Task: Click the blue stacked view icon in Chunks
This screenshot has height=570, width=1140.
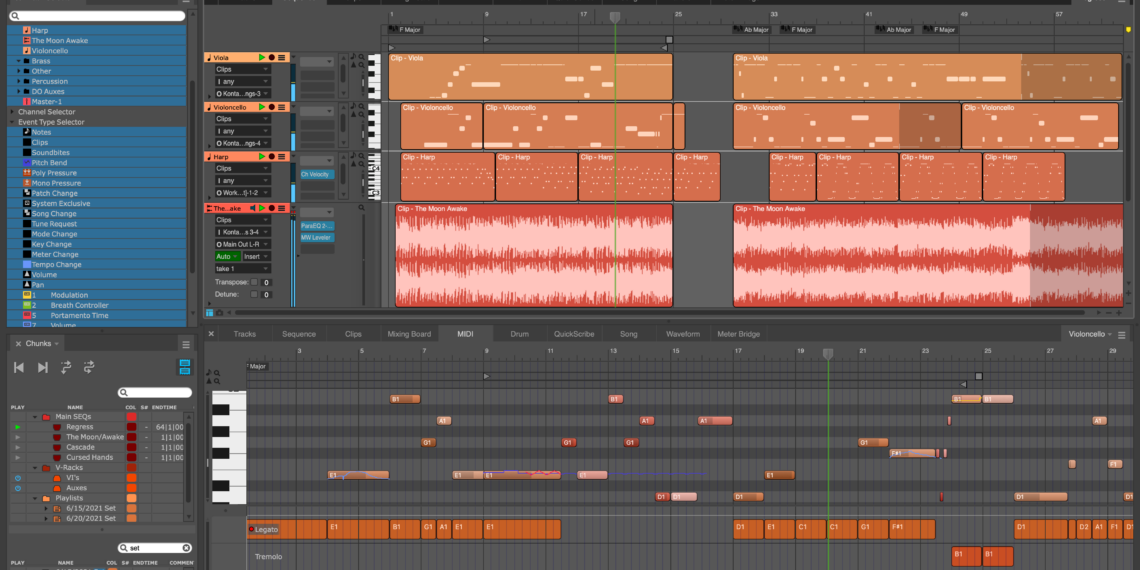Action: pyautogui.click(x=184, y=368)
